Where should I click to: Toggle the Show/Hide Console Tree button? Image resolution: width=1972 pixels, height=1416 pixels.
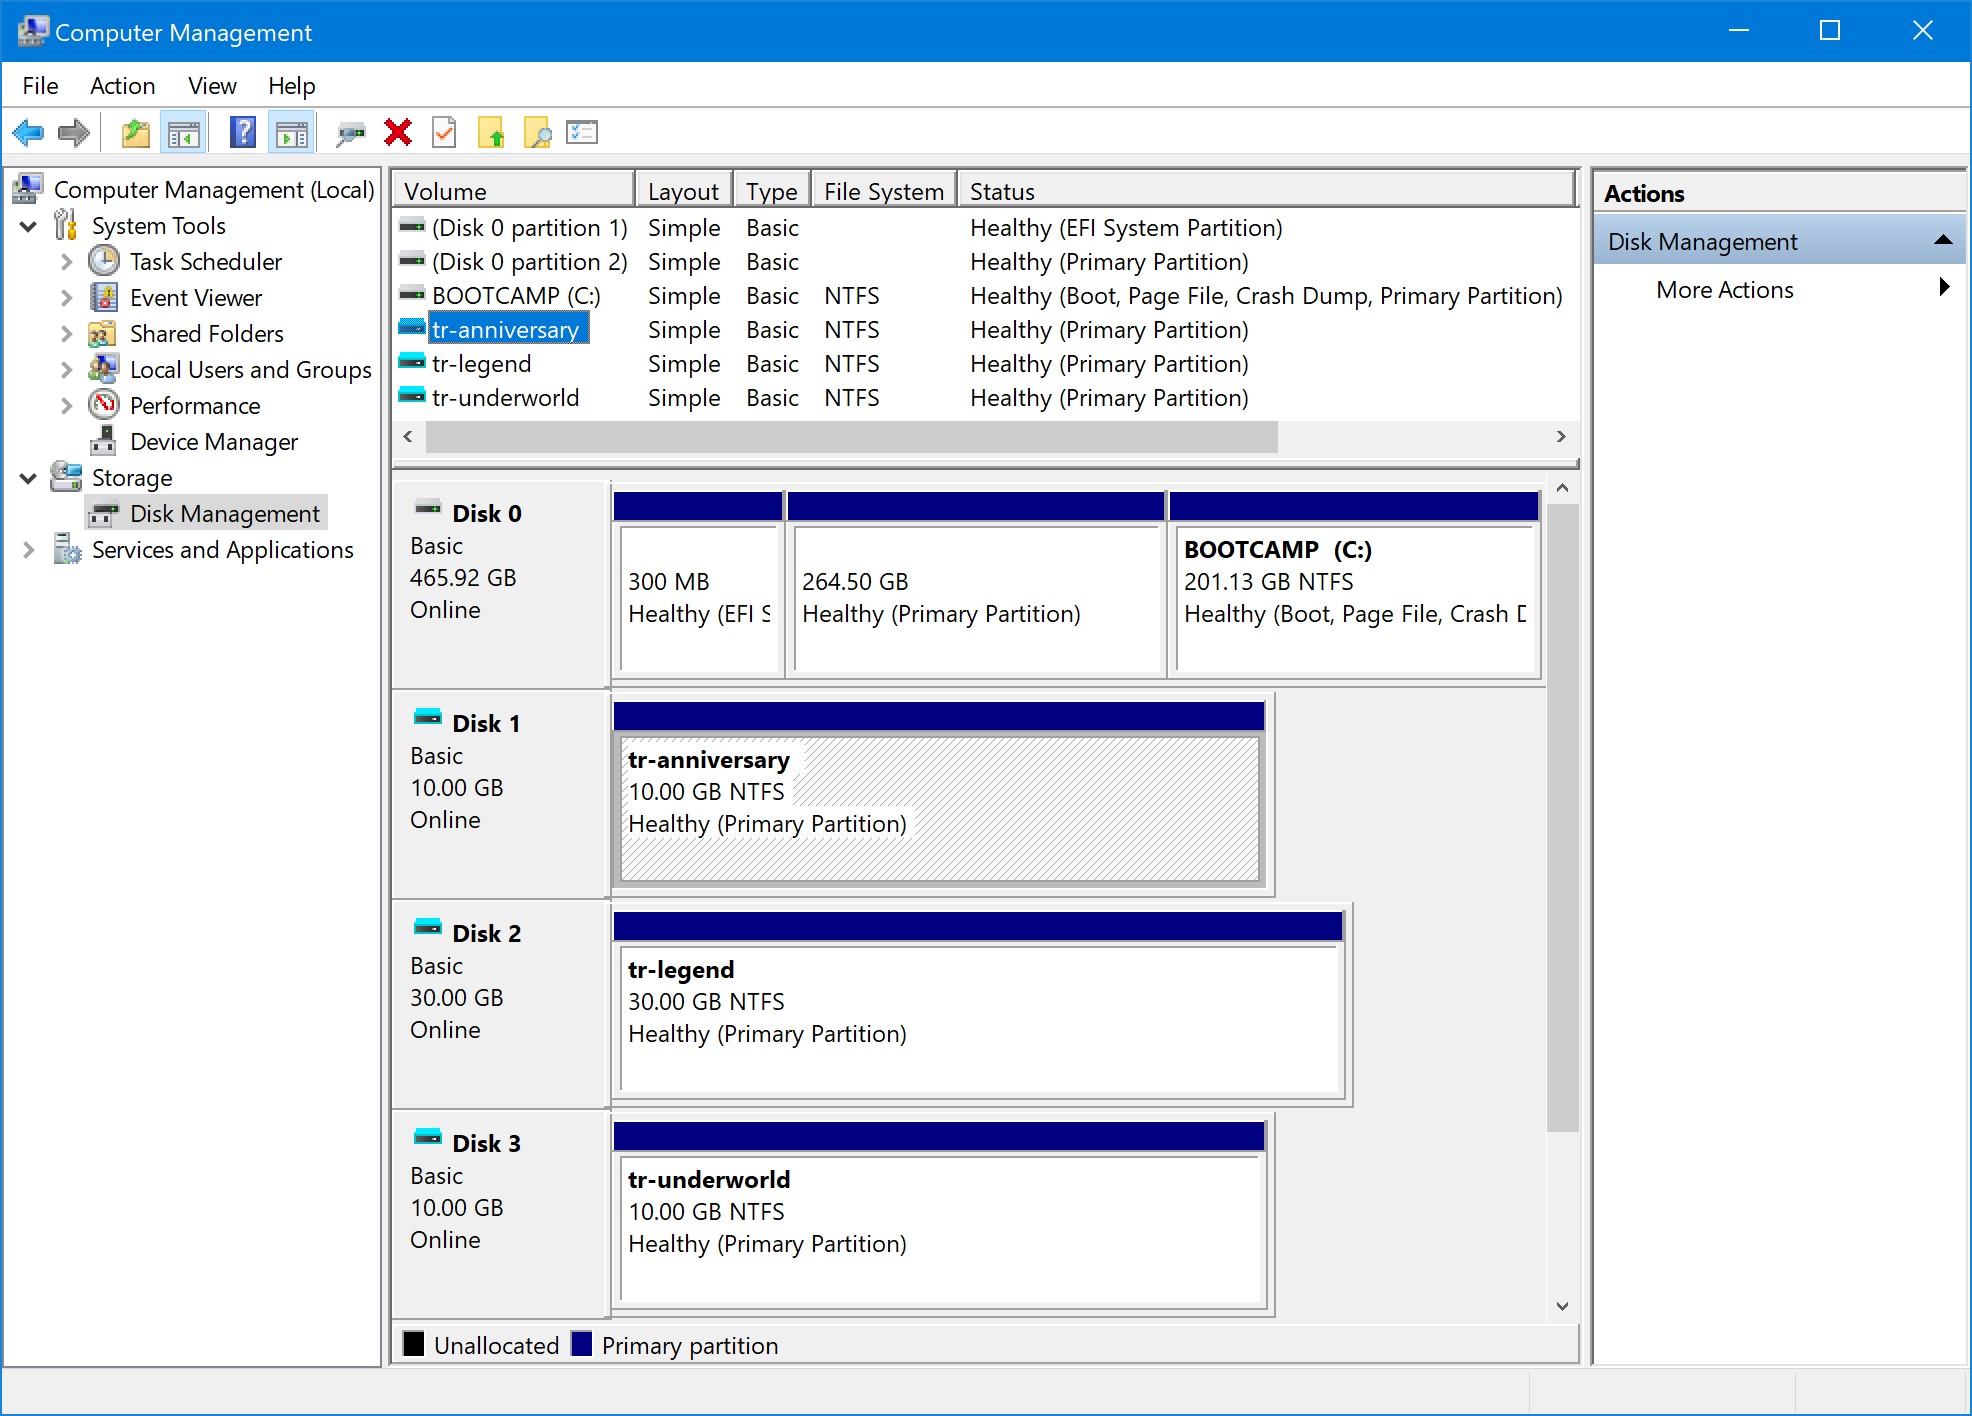[x=183, y=133]
